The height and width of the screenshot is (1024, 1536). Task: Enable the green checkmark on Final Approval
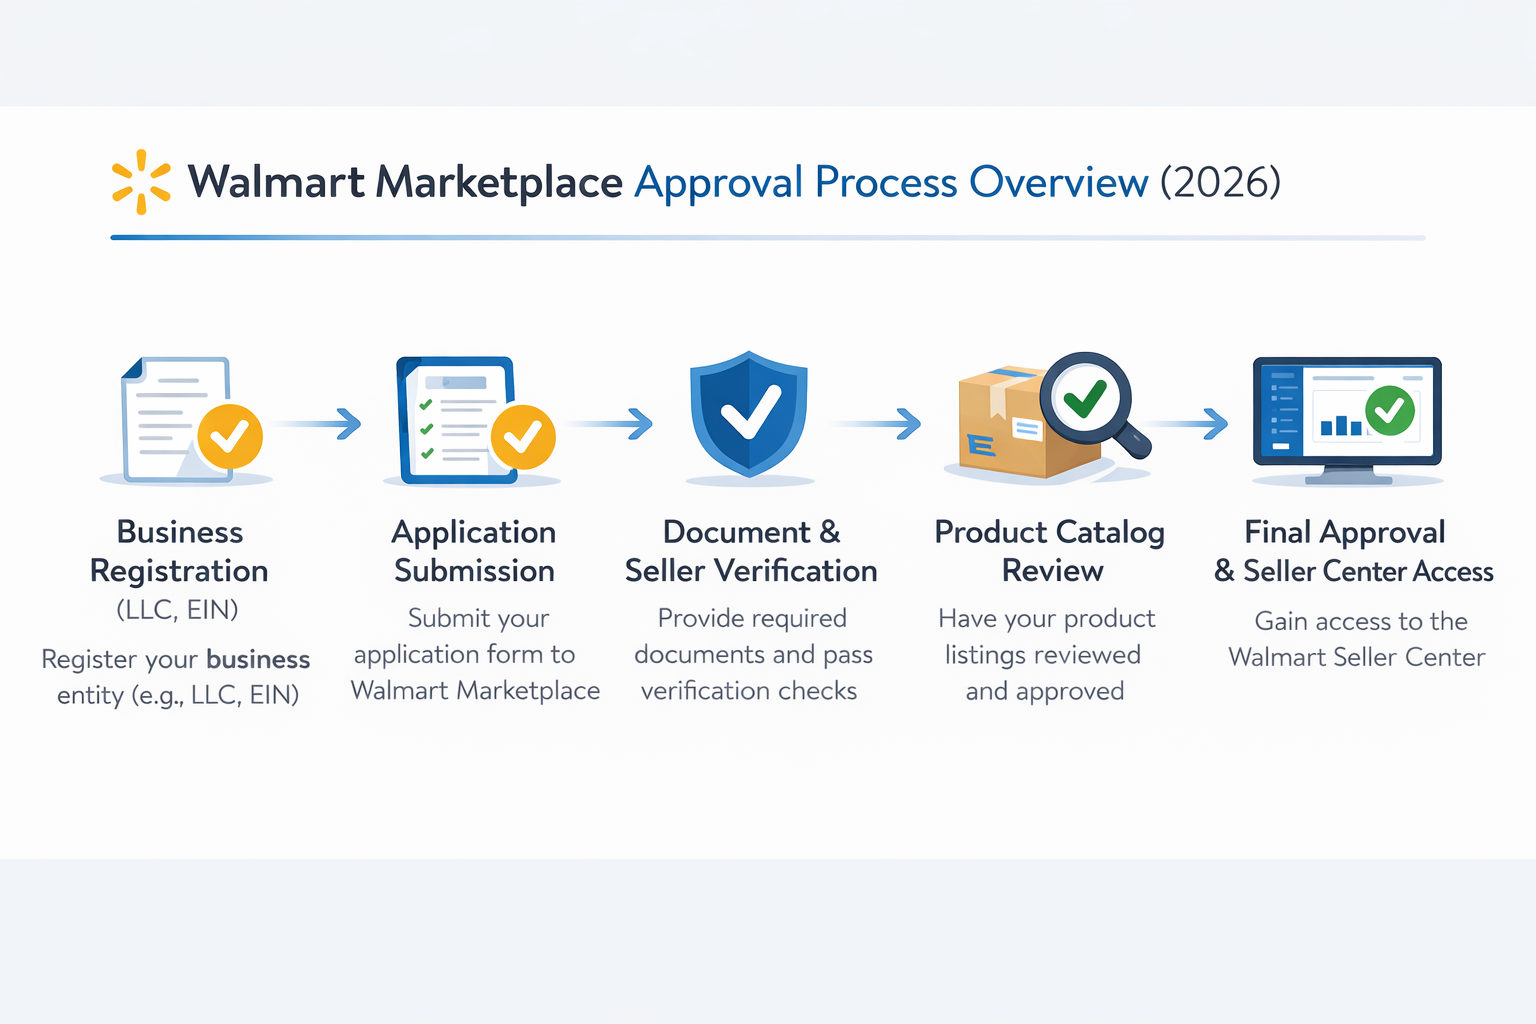1390,410
